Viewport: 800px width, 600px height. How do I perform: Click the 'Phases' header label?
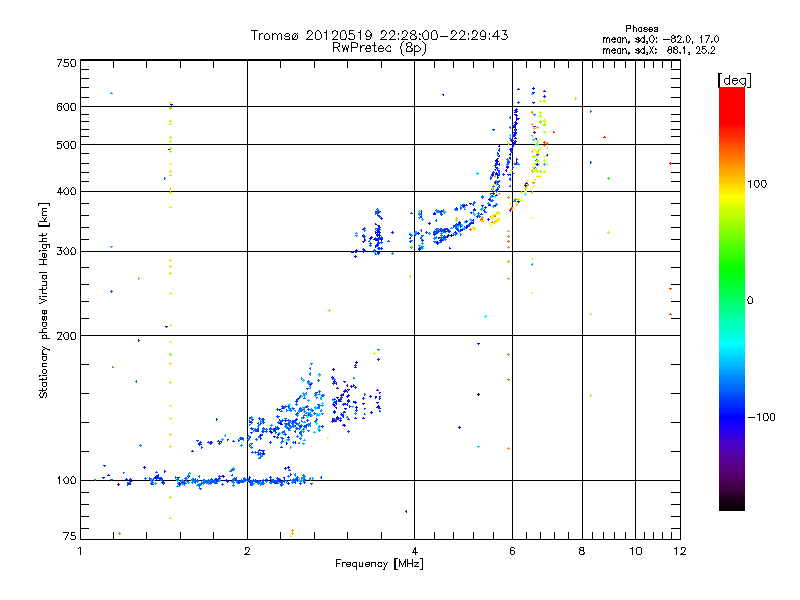click(x=641, y=29)
